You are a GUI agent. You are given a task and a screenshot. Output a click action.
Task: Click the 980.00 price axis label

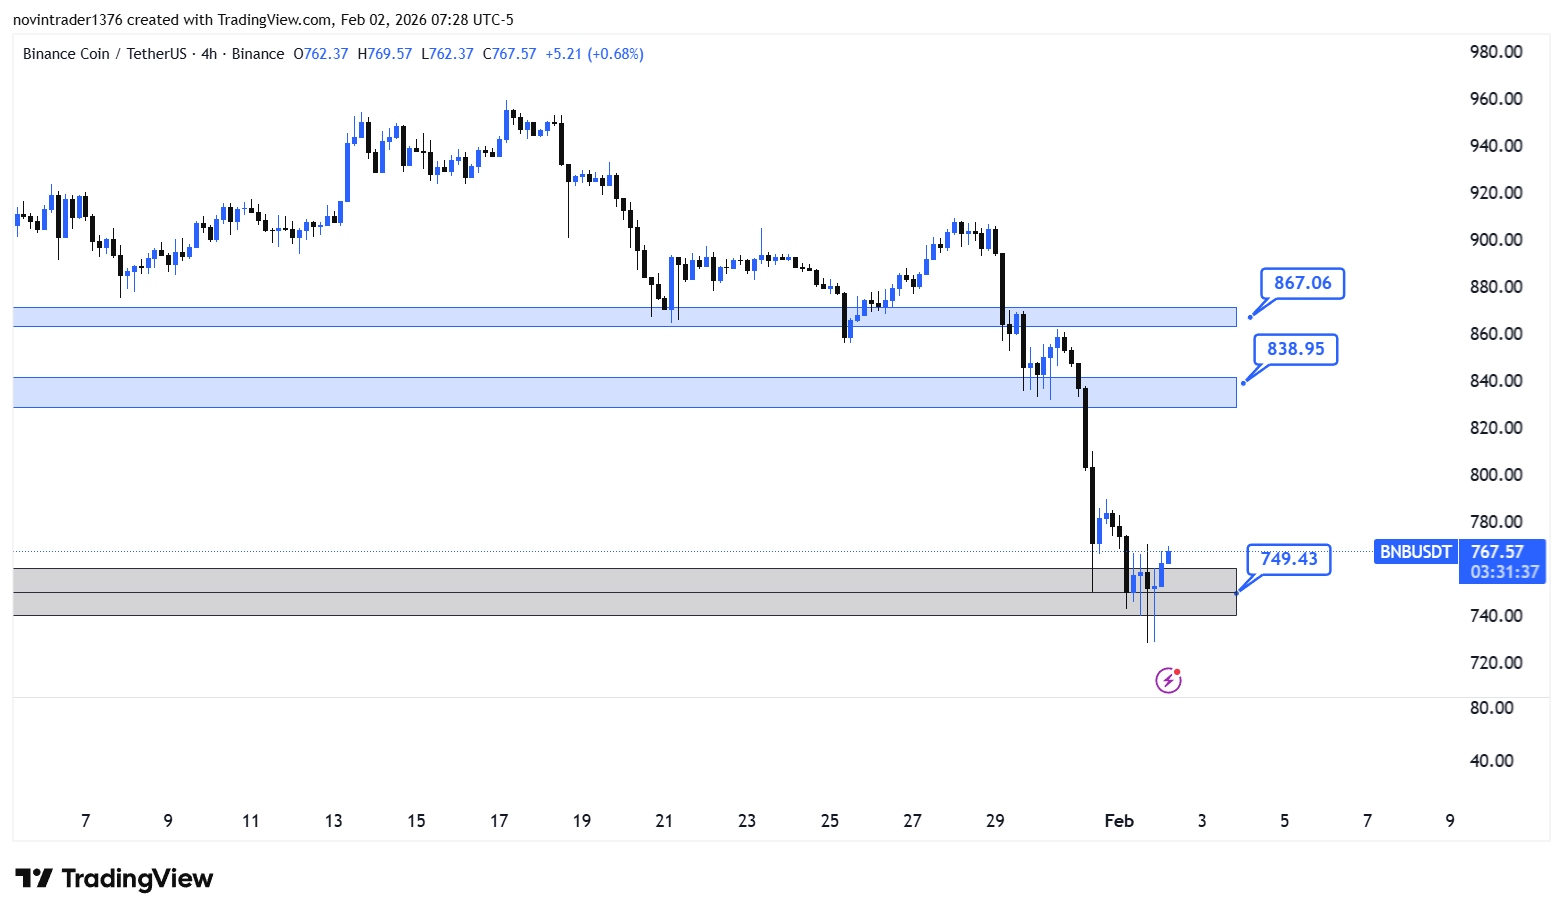tap(1496, 52)
